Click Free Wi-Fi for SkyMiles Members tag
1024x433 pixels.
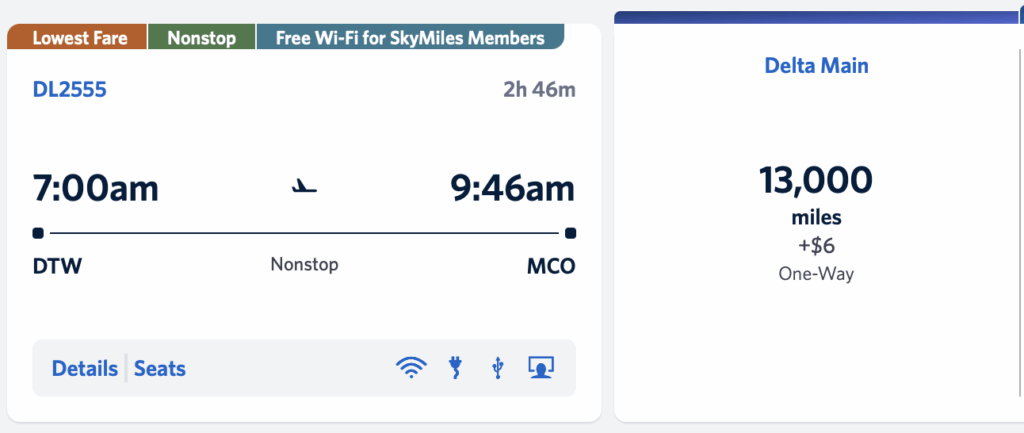click(410, 38)
